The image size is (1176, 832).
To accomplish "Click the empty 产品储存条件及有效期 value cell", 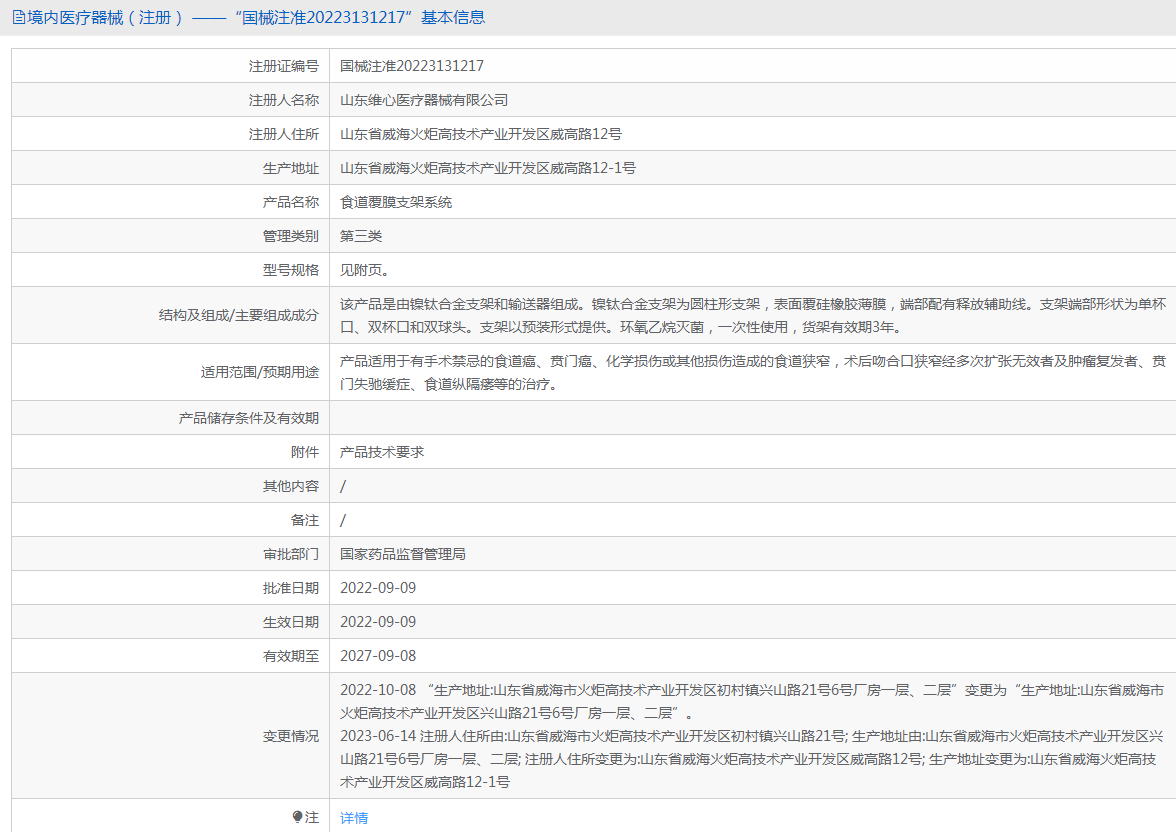I will [752, 418].
